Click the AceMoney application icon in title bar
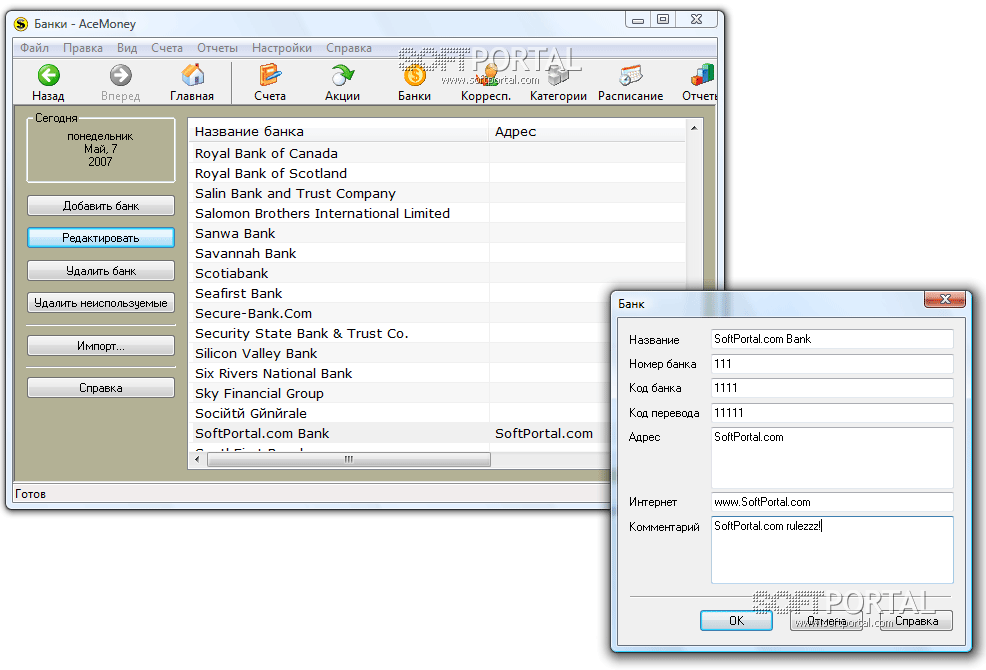 [x=21, y=24]
